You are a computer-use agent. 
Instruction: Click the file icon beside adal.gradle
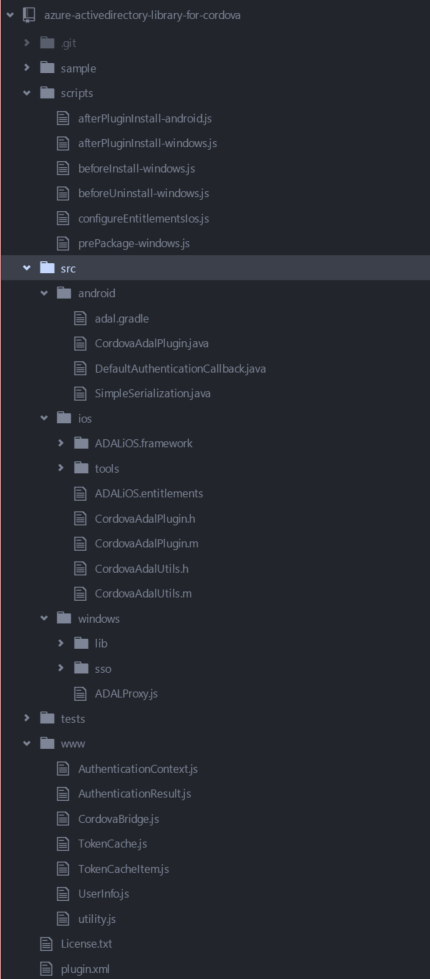(81, 318)
